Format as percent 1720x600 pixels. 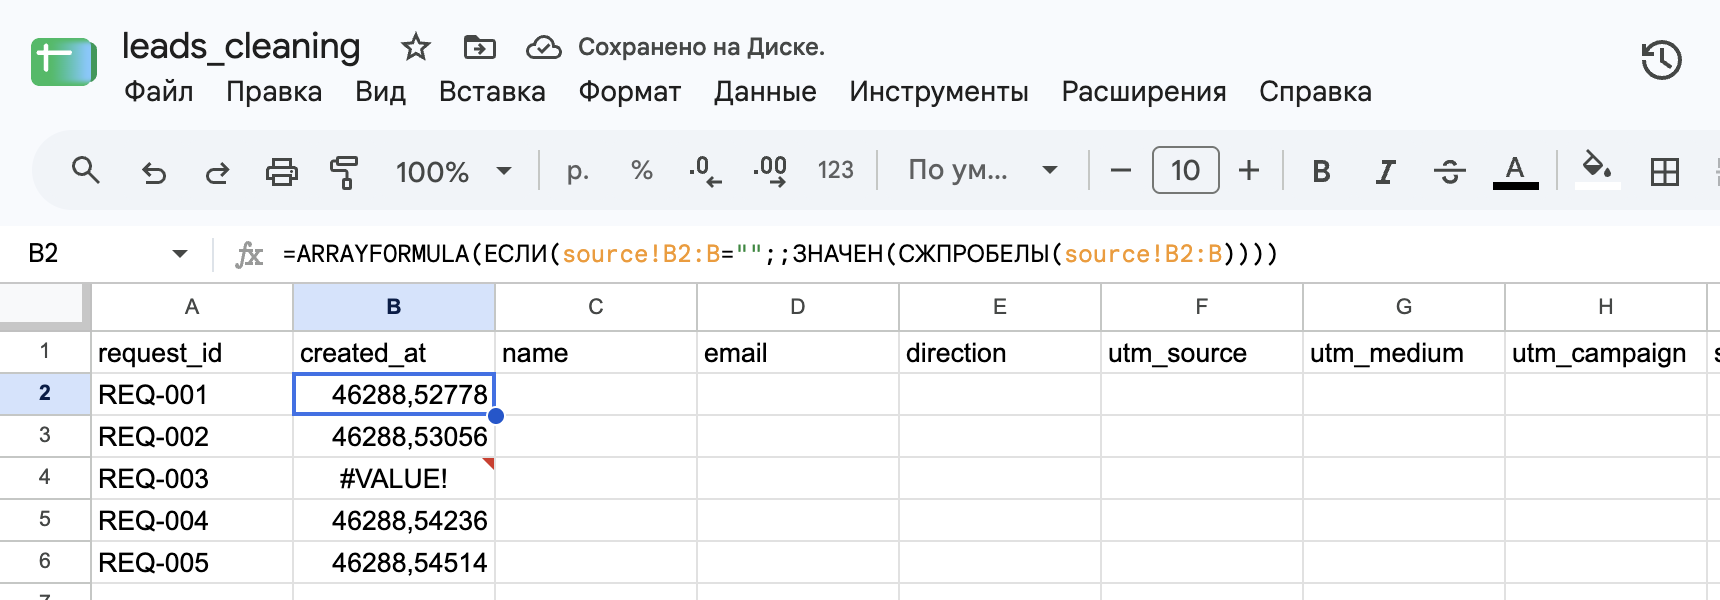pyautogui.click(x=642, y=171)
